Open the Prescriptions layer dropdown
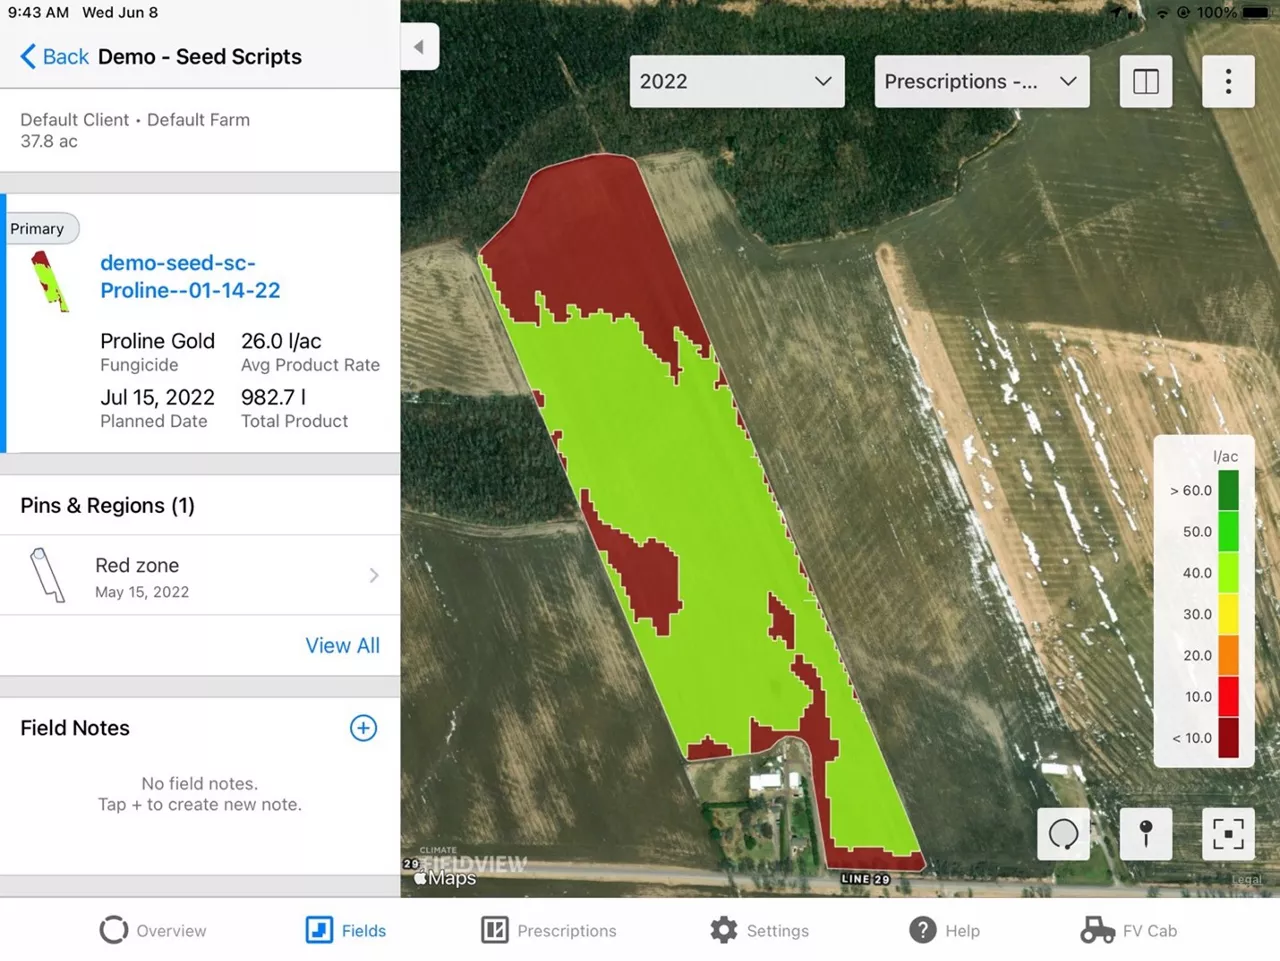 coord(982,81)
